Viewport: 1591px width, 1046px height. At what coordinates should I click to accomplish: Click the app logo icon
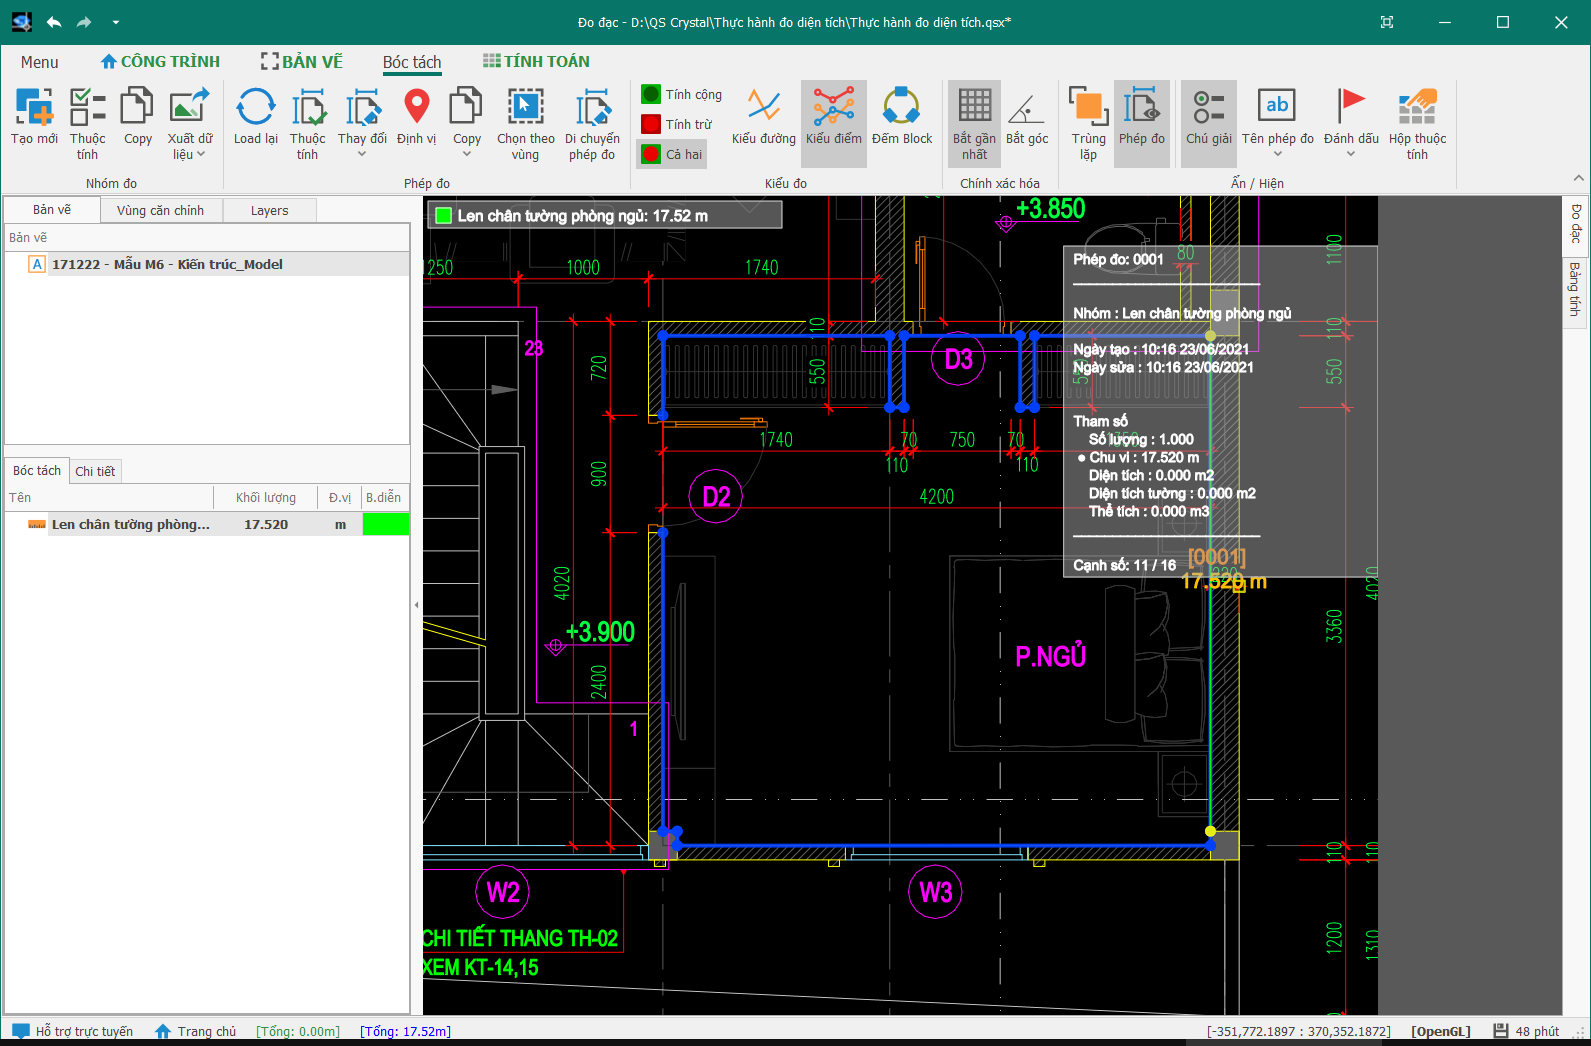tap(21, 22)
